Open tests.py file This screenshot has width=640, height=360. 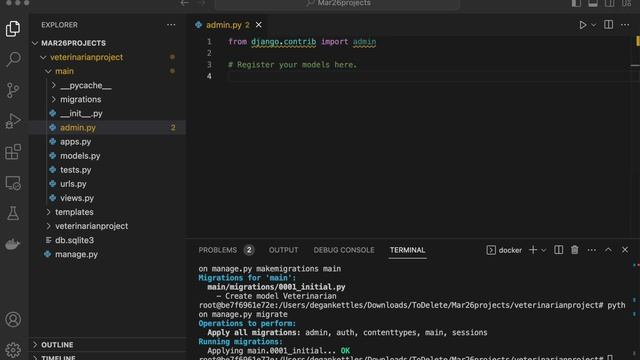click(108, 170)
